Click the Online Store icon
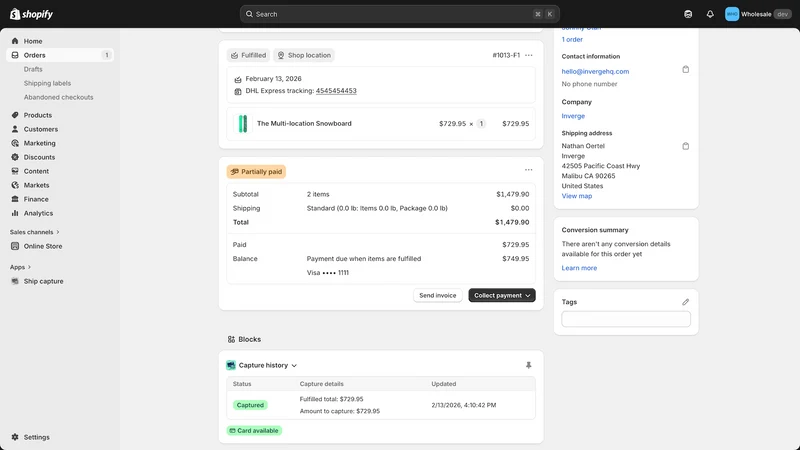Viewport: 800px width, 450px height. 15,246
